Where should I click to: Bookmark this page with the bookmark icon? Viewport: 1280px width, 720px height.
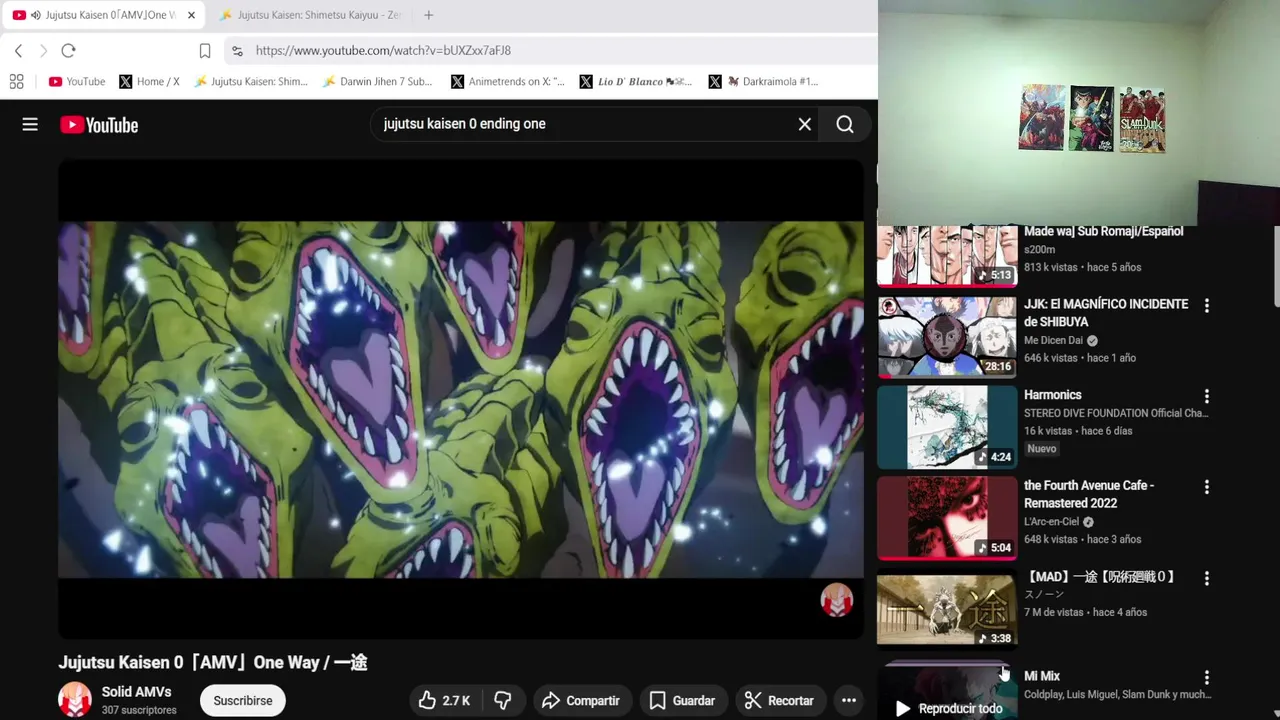[x=205, y=50]
